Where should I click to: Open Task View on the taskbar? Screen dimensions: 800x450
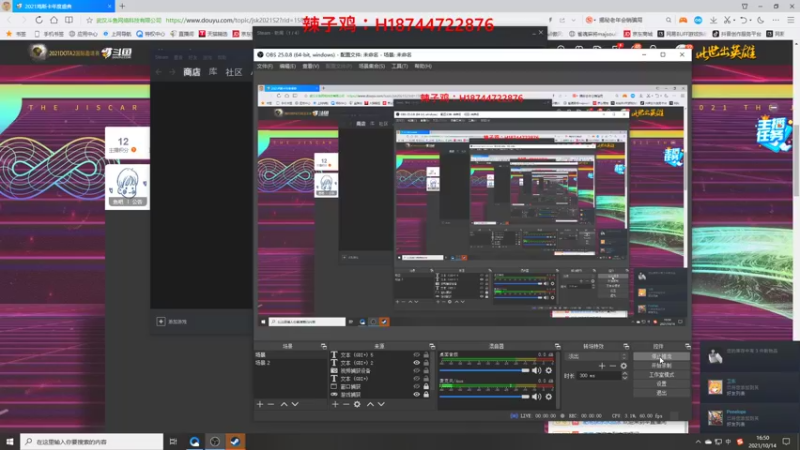tap(173, 441)
